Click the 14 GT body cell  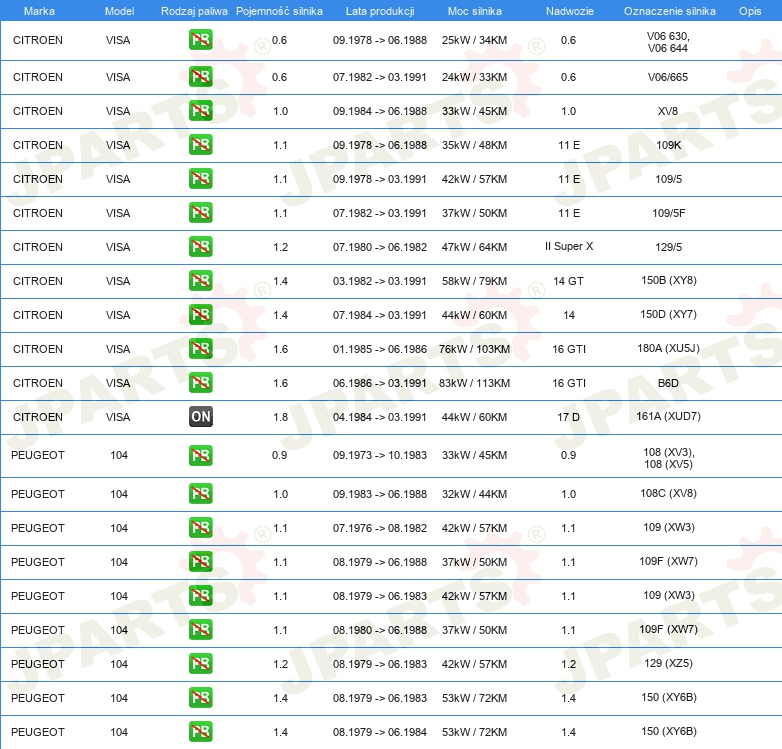click(568, 281)
